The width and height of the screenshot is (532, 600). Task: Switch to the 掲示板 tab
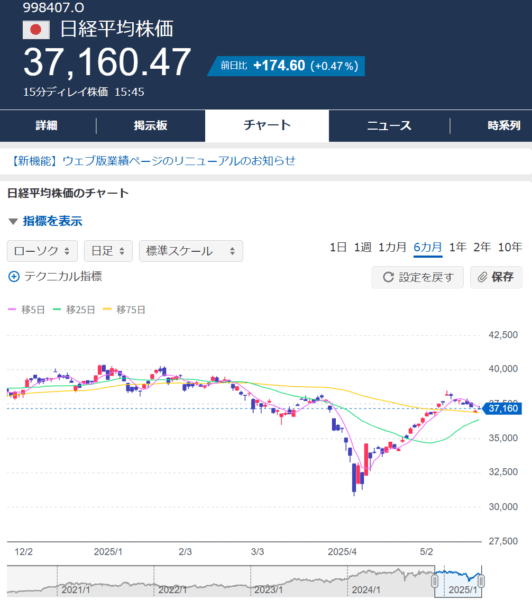150,126
